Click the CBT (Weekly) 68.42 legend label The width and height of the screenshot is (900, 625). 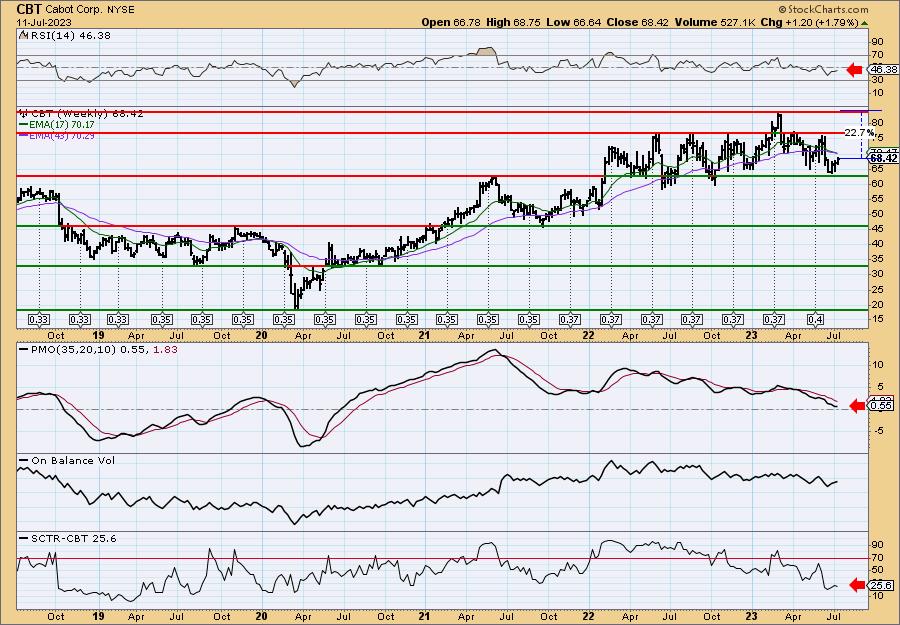[87, 114]
